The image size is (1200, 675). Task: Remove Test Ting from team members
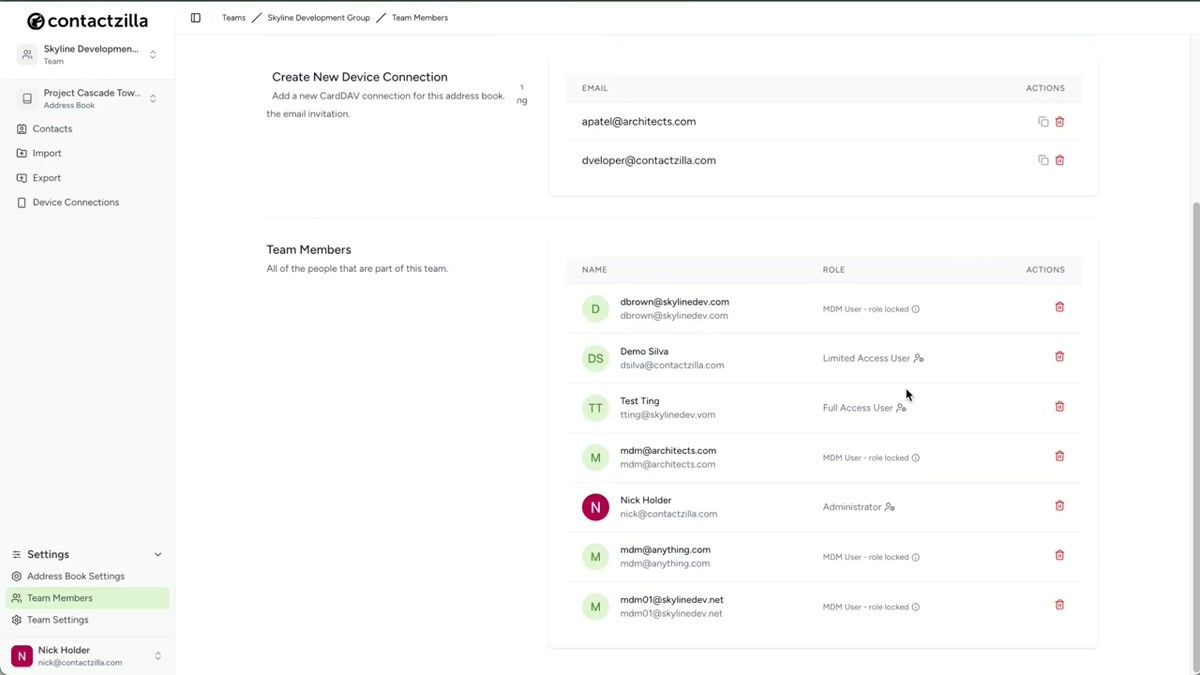tap(1059, 406)
